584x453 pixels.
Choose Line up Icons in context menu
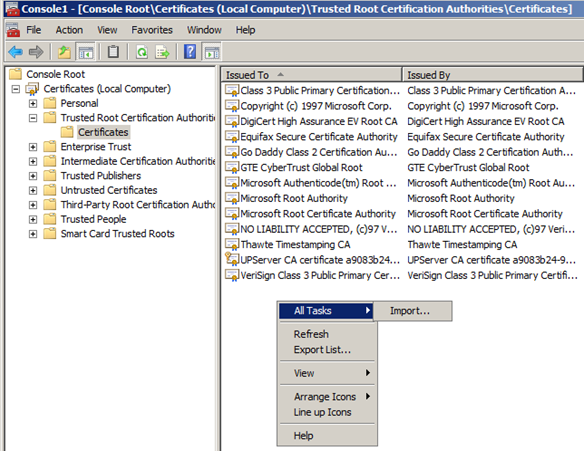tap(322, 412)
